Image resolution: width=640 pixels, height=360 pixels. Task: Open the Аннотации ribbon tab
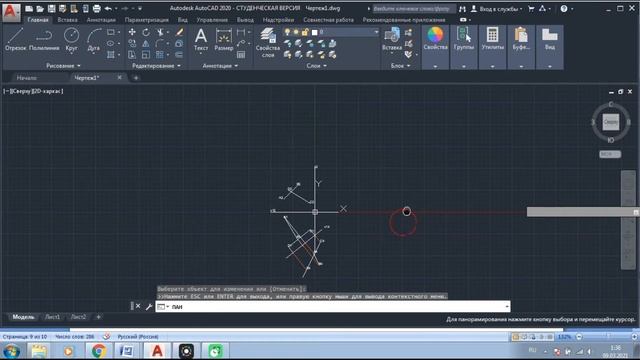coord(101,20)
